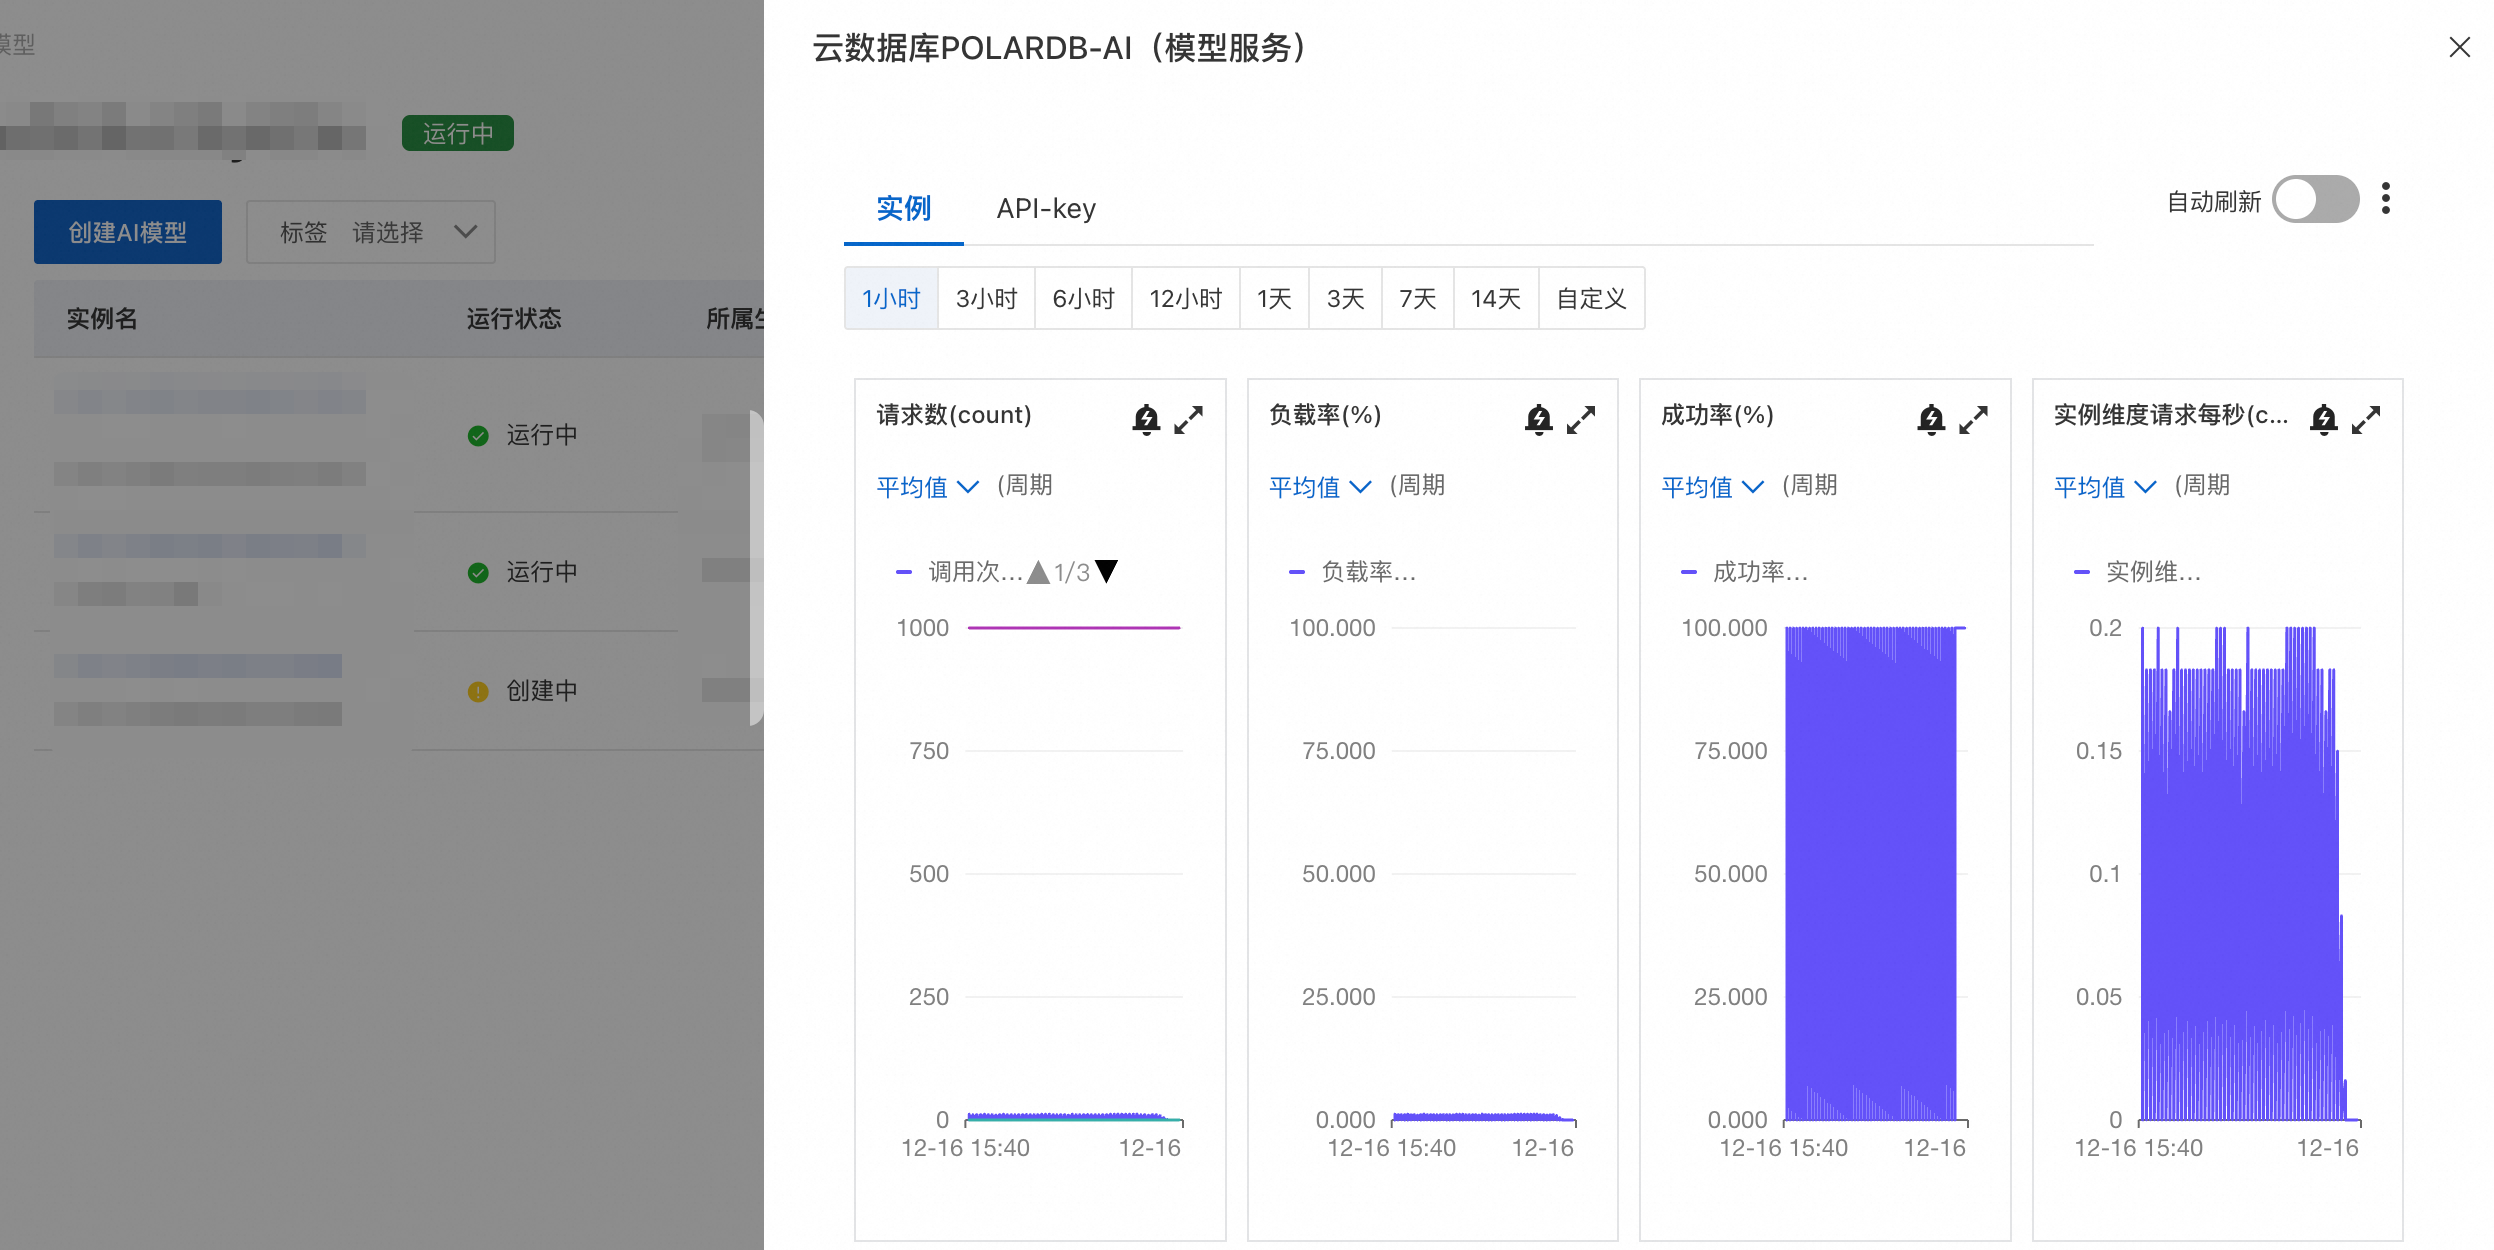This screenshot has height=1250, width=2494.
Task: Expand the 成功率(%) chart to fullscreen
Action: [x=1973, y=419]
